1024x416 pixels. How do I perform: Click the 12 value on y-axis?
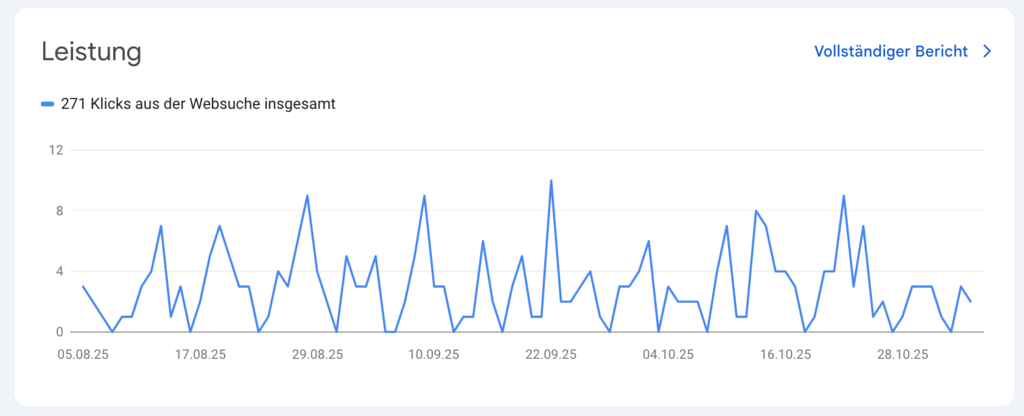55,150
